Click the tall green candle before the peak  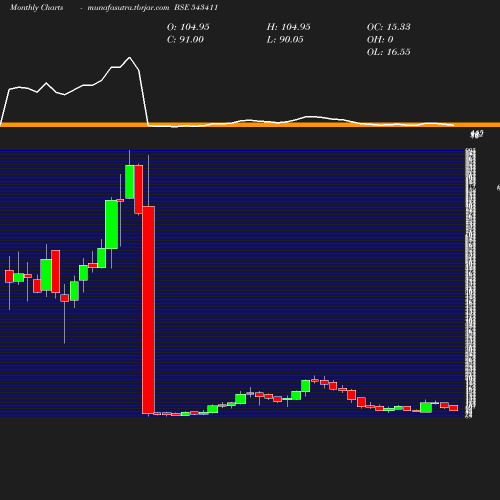click(111, 224)
